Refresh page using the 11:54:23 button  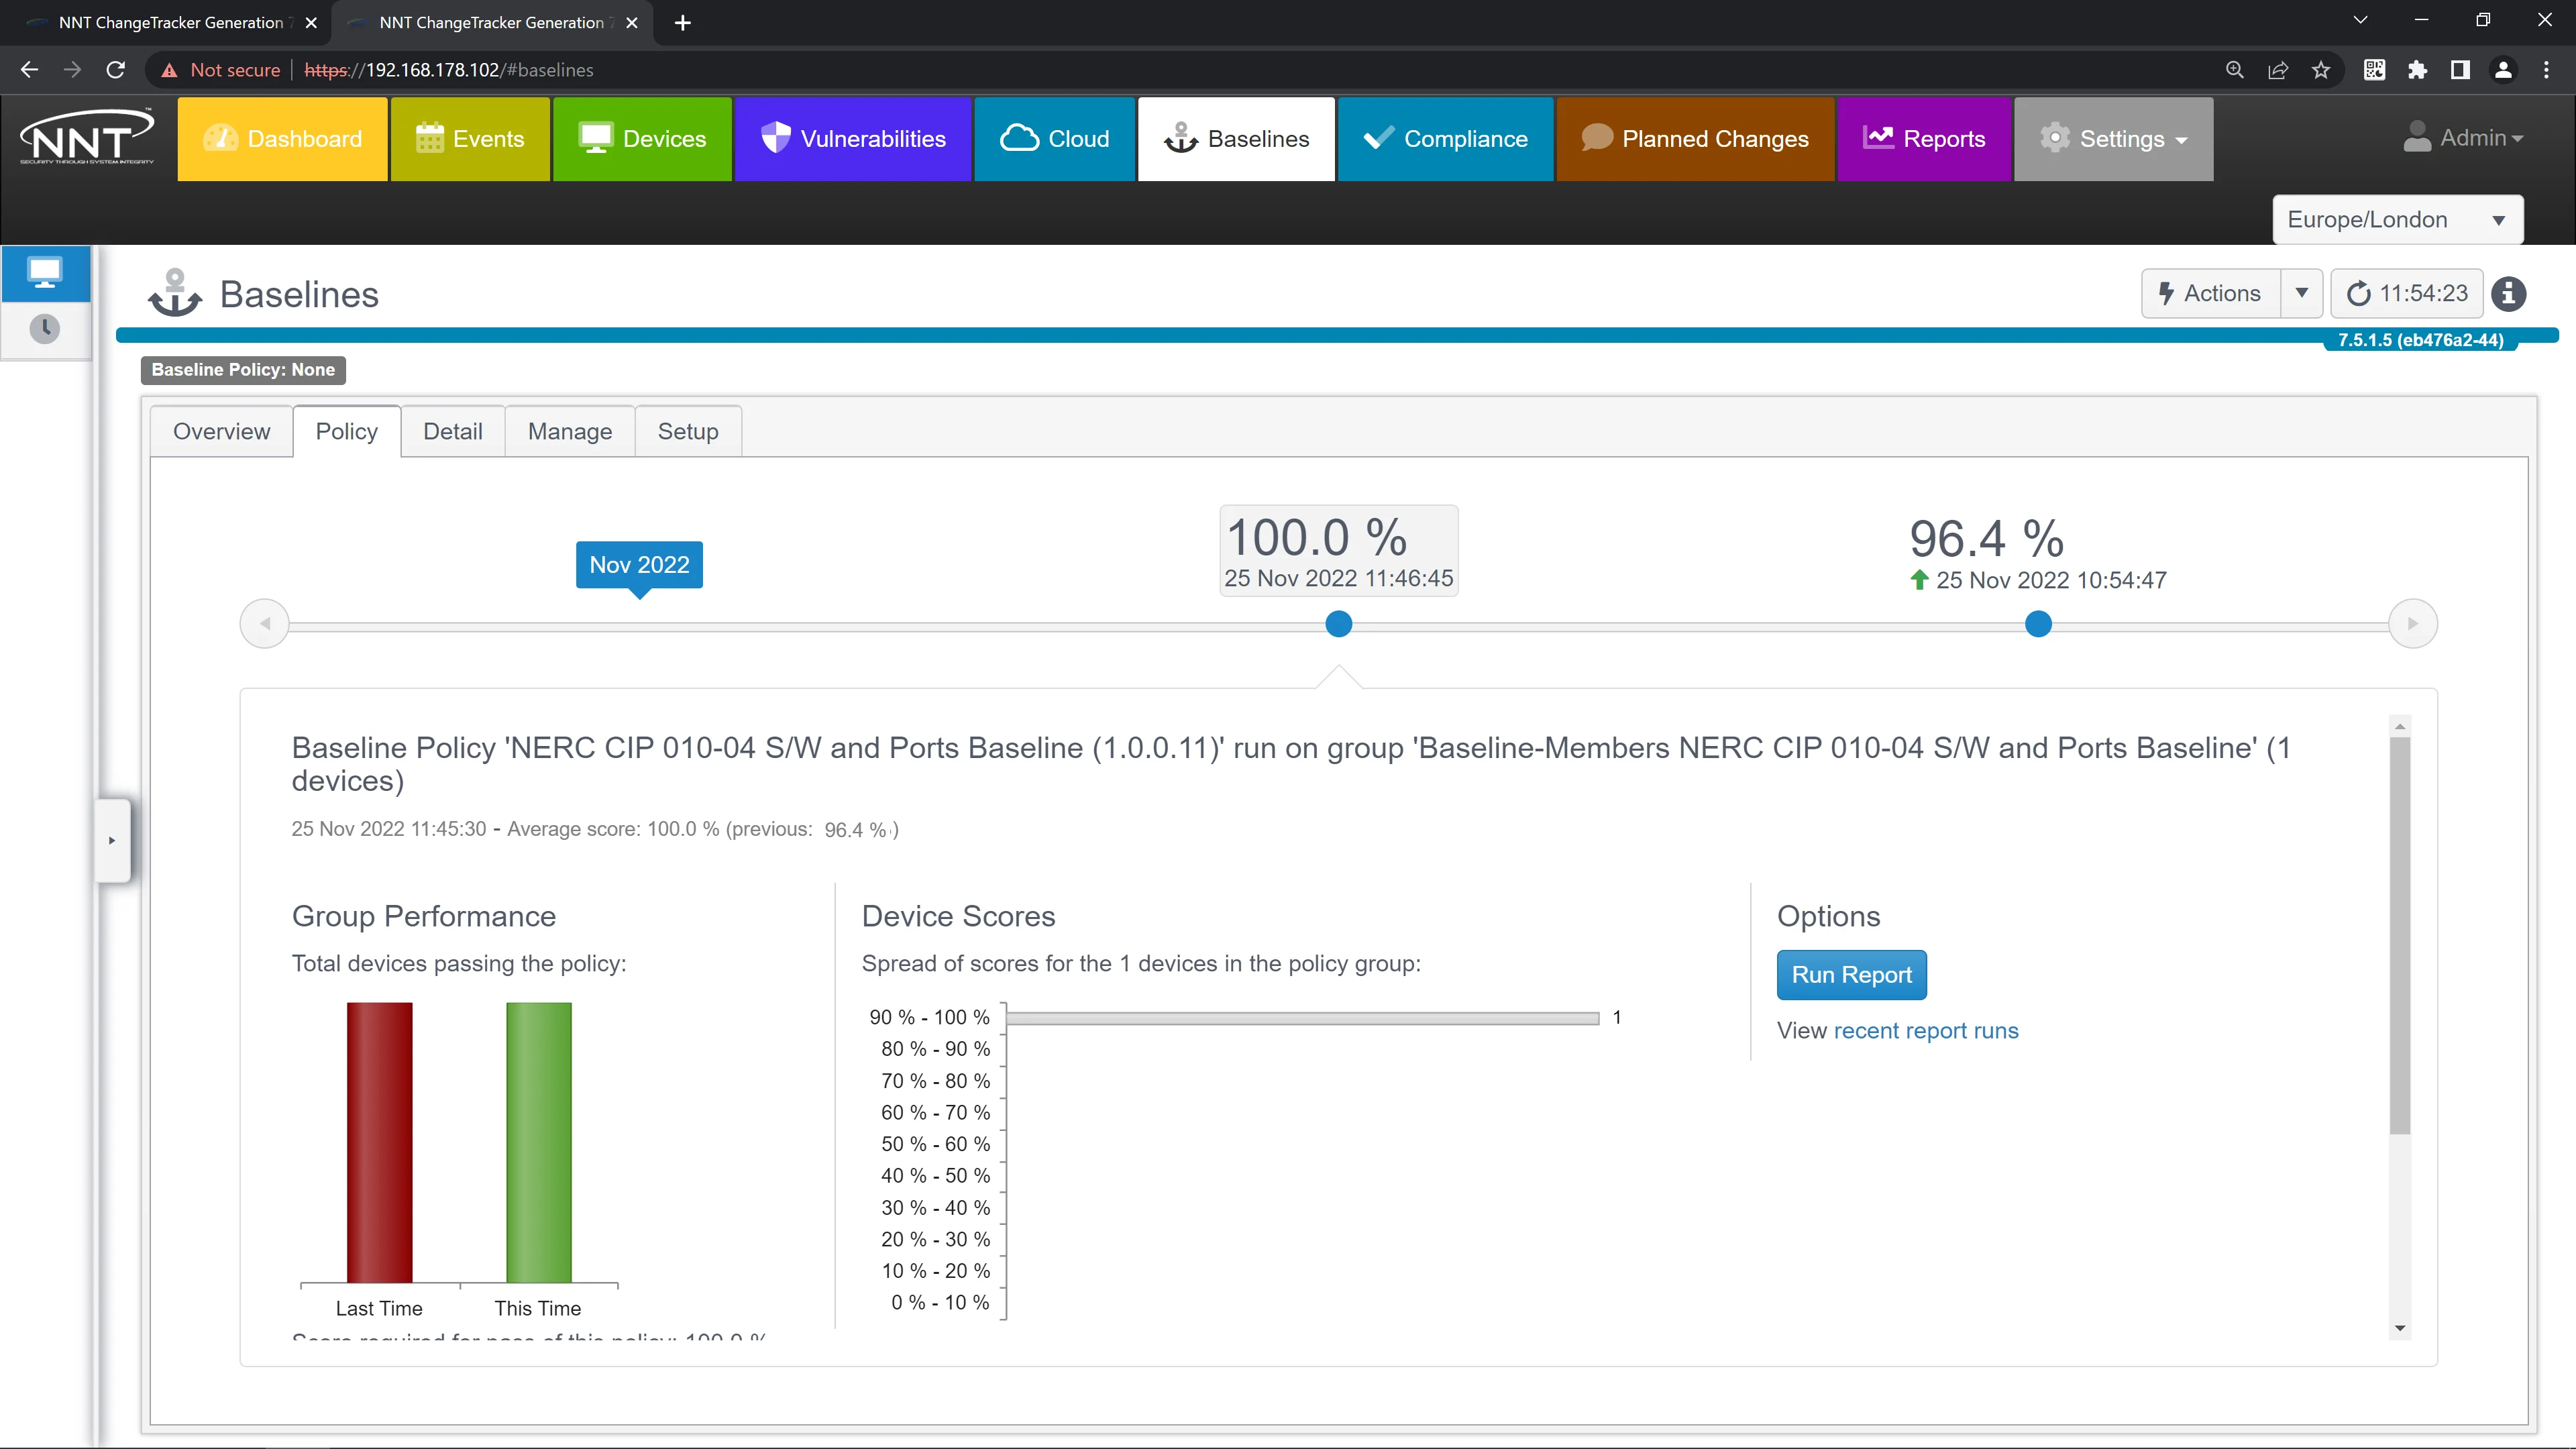(x=2407, y=293)
